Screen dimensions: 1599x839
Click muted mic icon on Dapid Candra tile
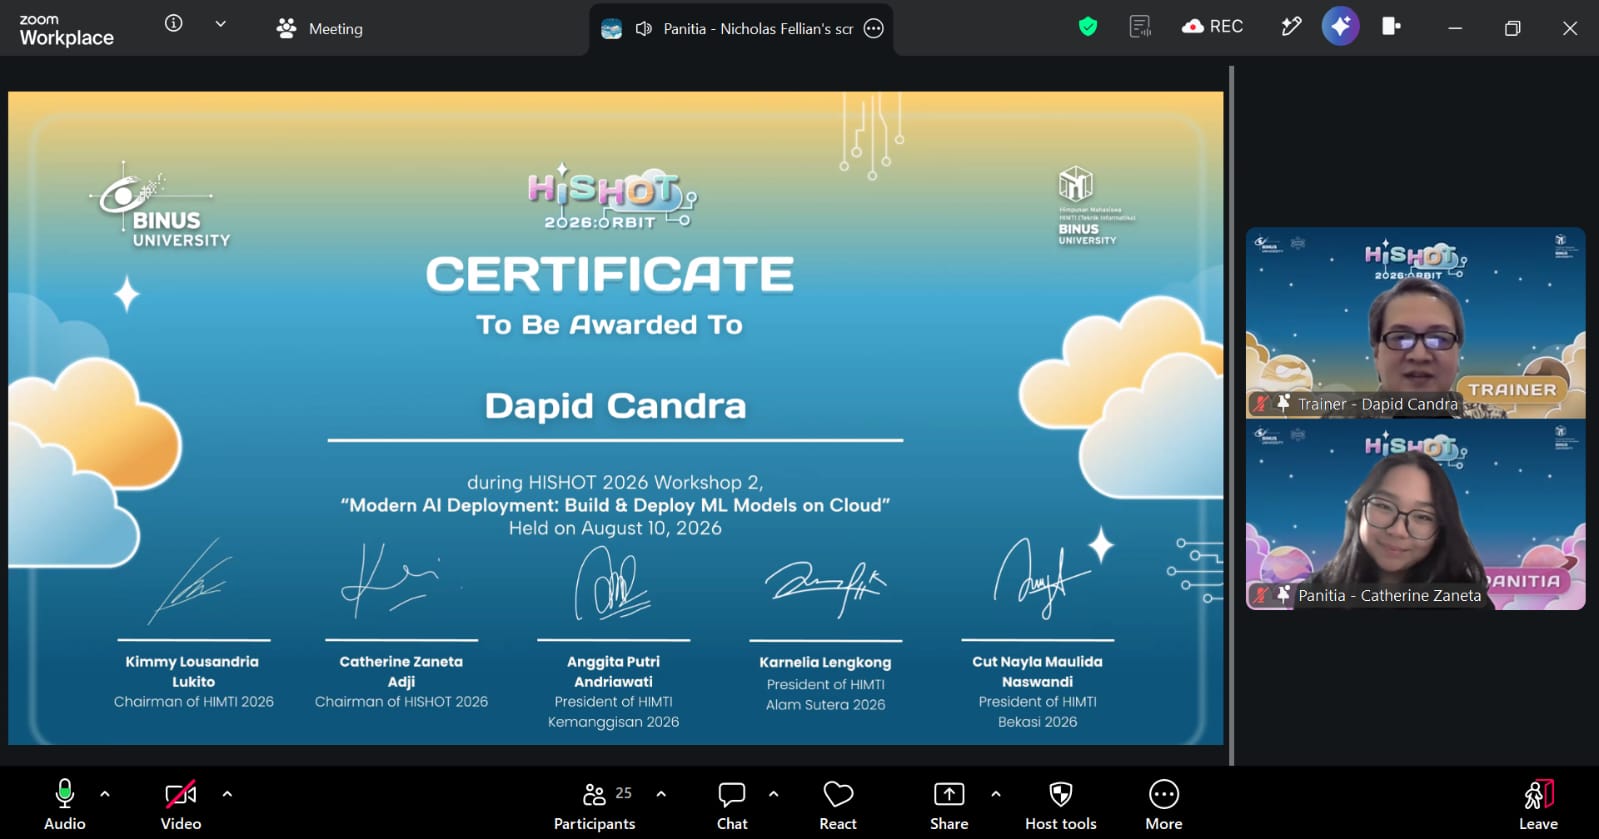click(1261, 404)
